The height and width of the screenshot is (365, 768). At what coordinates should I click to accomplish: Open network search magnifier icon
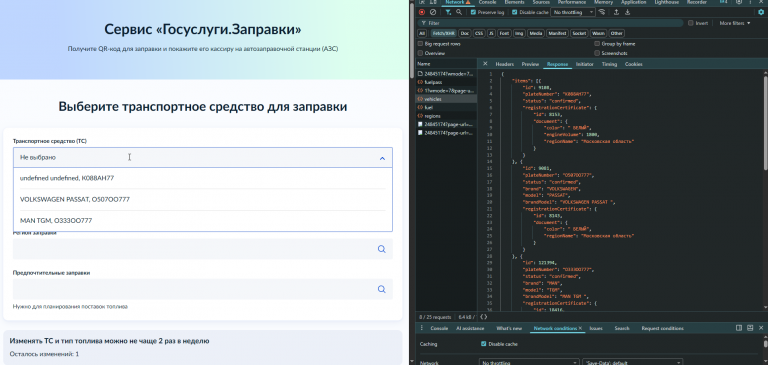(x=459, y=12)
